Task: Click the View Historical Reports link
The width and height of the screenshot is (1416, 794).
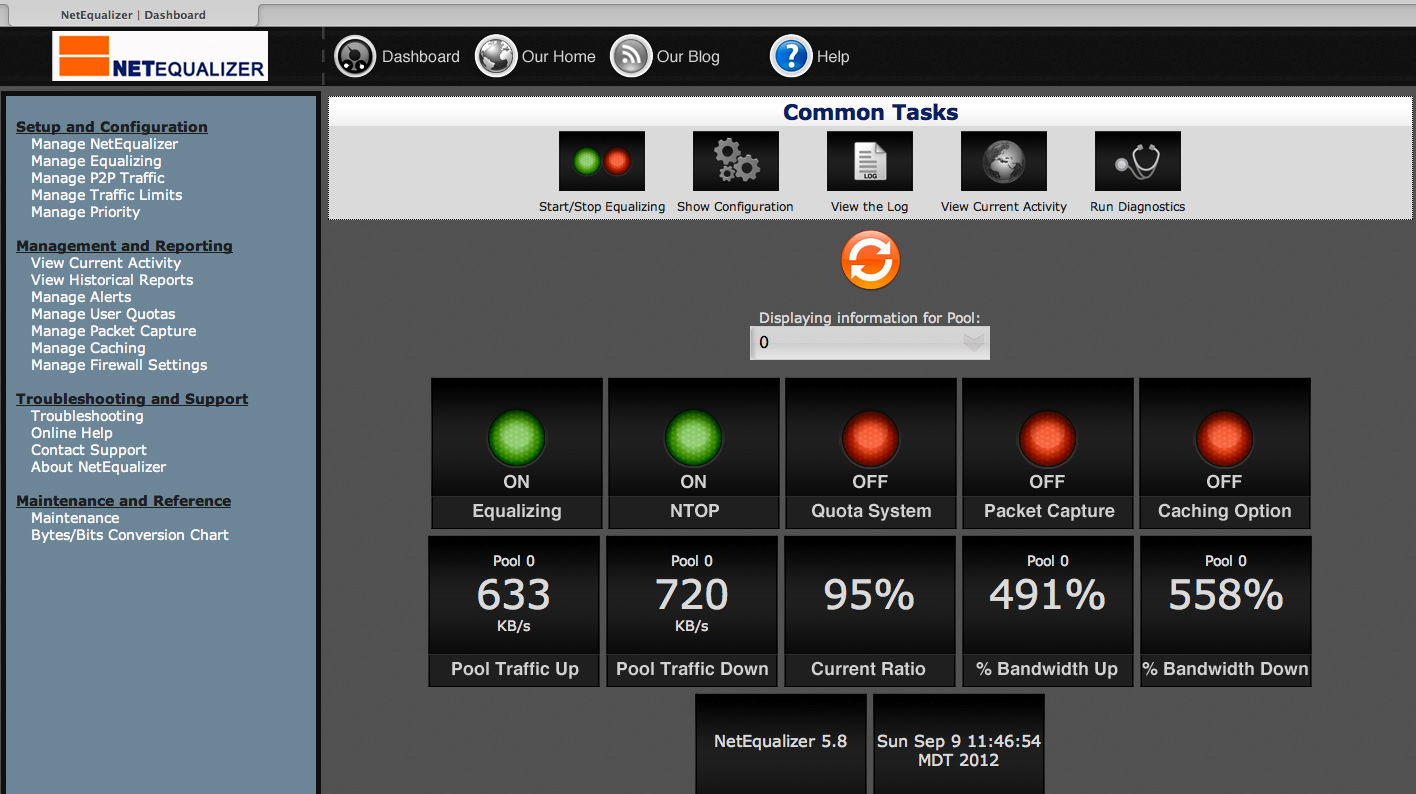Action: coord(112,280)
